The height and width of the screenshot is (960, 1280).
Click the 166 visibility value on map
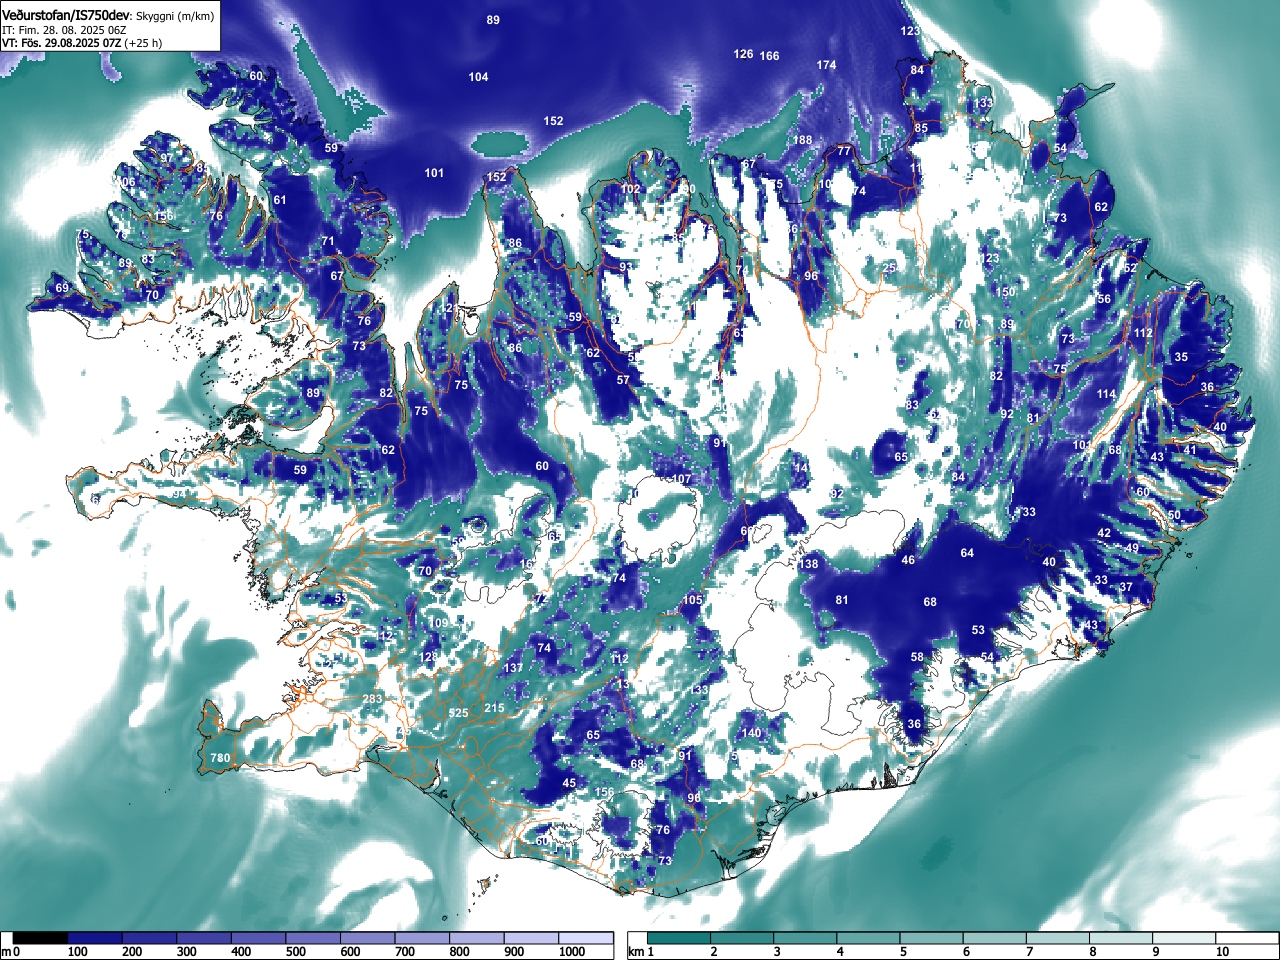coord(769,56)
